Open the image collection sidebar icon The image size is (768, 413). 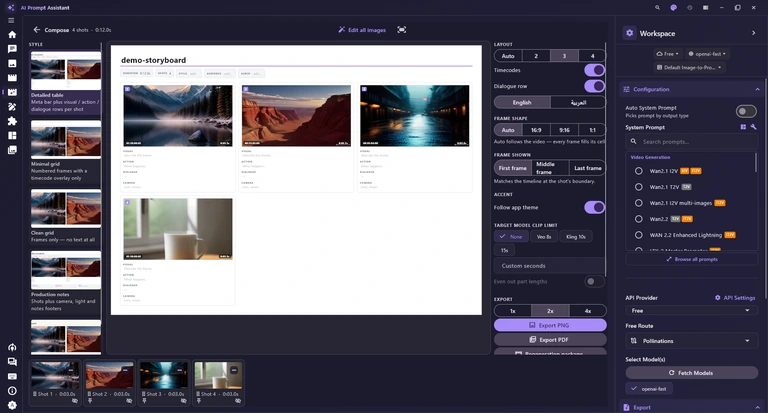[12, 149]
